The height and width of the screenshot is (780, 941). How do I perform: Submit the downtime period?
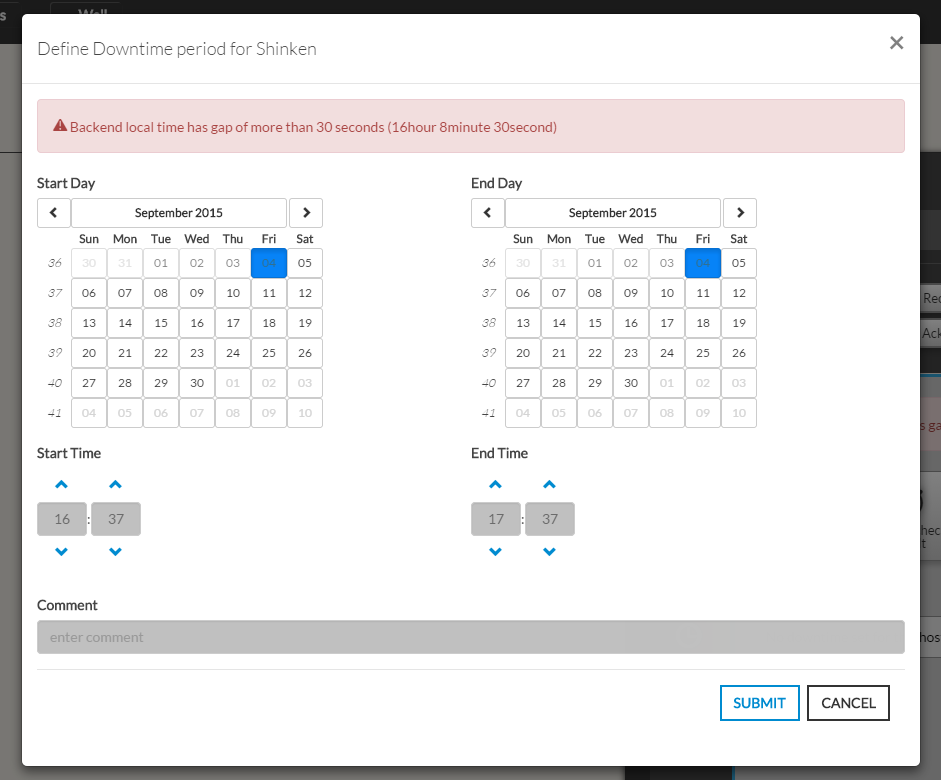pyautogui.click(x=759, y=703)
